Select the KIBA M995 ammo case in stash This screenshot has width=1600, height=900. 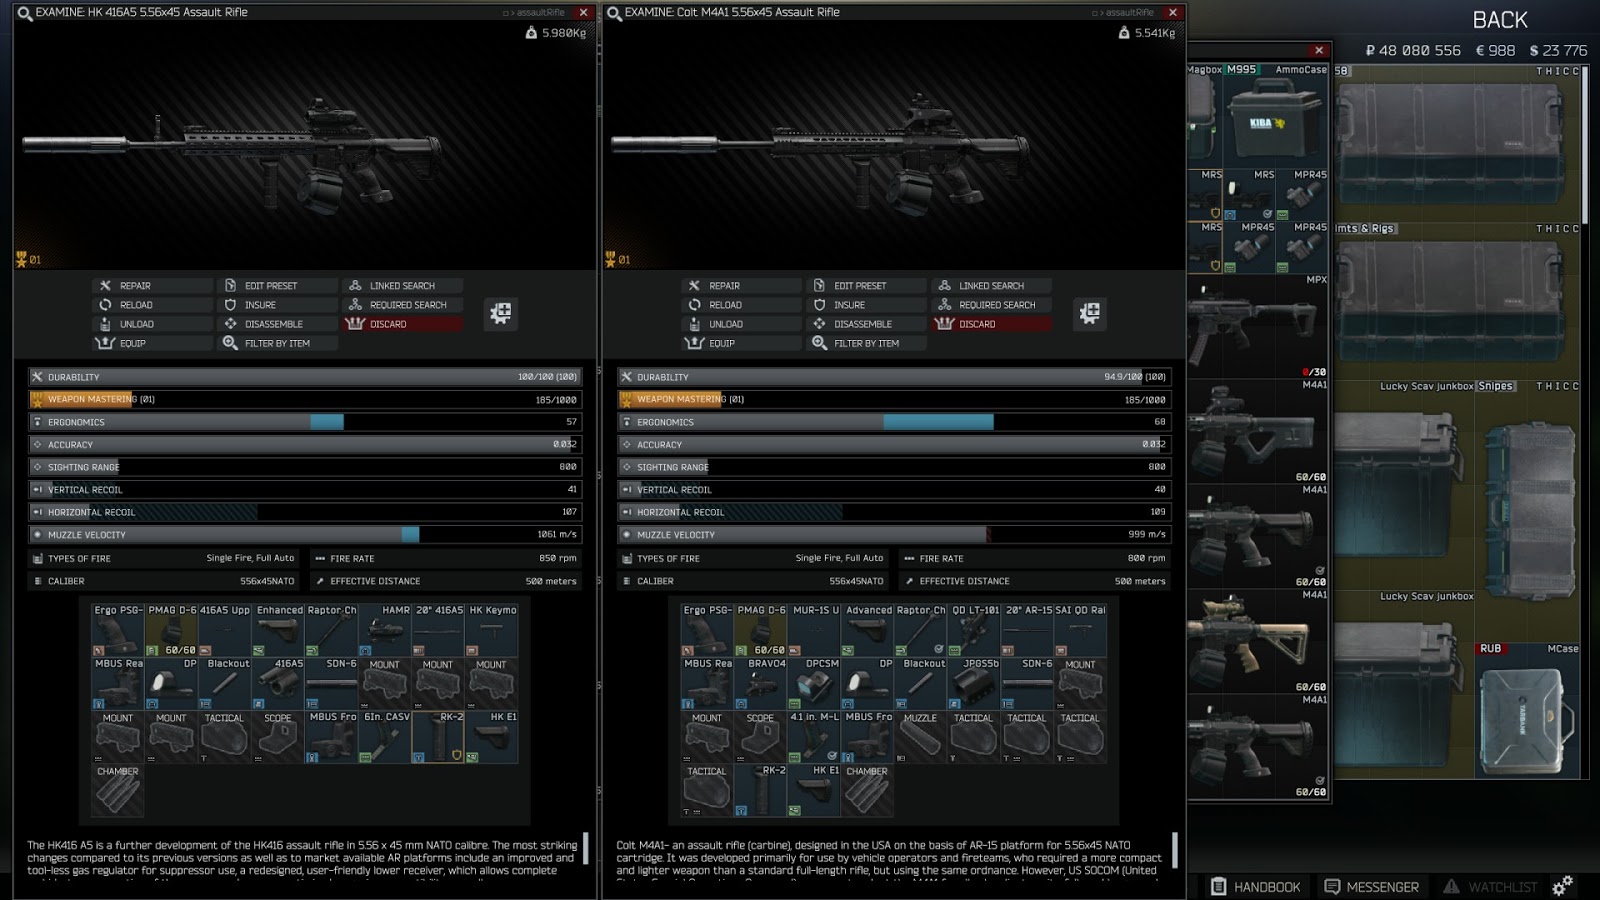point(1276,115)
